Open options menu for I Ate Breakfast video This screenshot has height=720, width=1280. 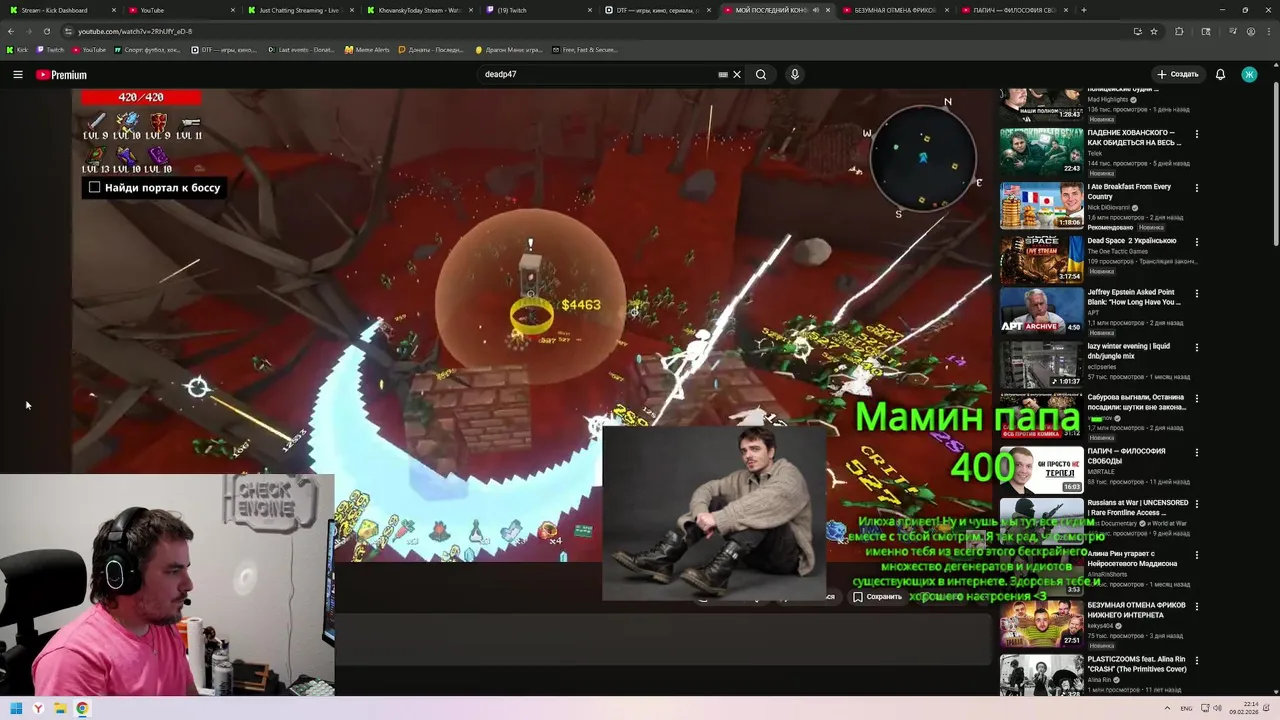(1196, 188)
